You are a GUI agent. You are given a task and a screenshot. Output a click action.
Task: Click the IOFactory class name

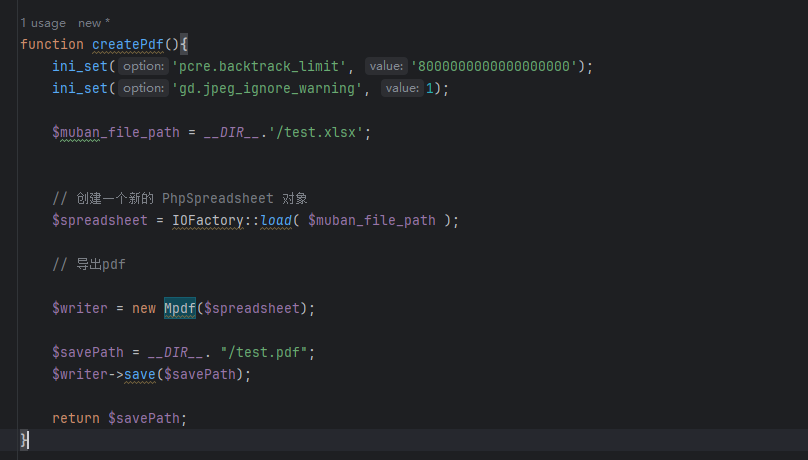(208, 220)
